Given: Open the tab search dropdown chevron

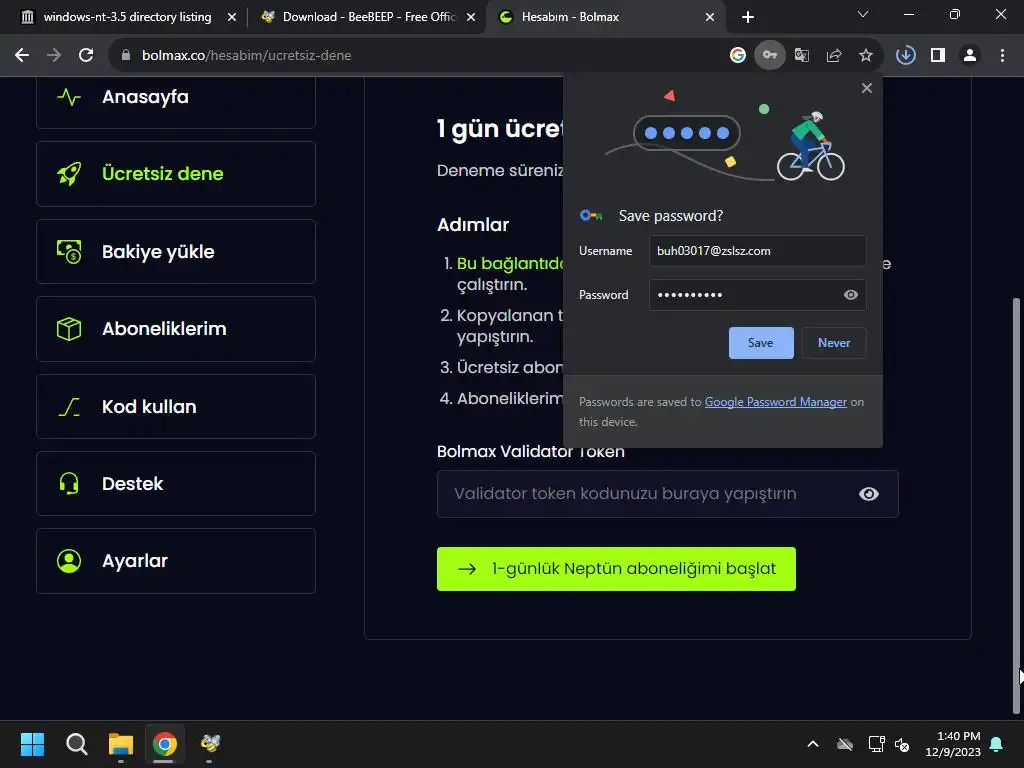Looking at the screenshot, I should pos(863,14).
